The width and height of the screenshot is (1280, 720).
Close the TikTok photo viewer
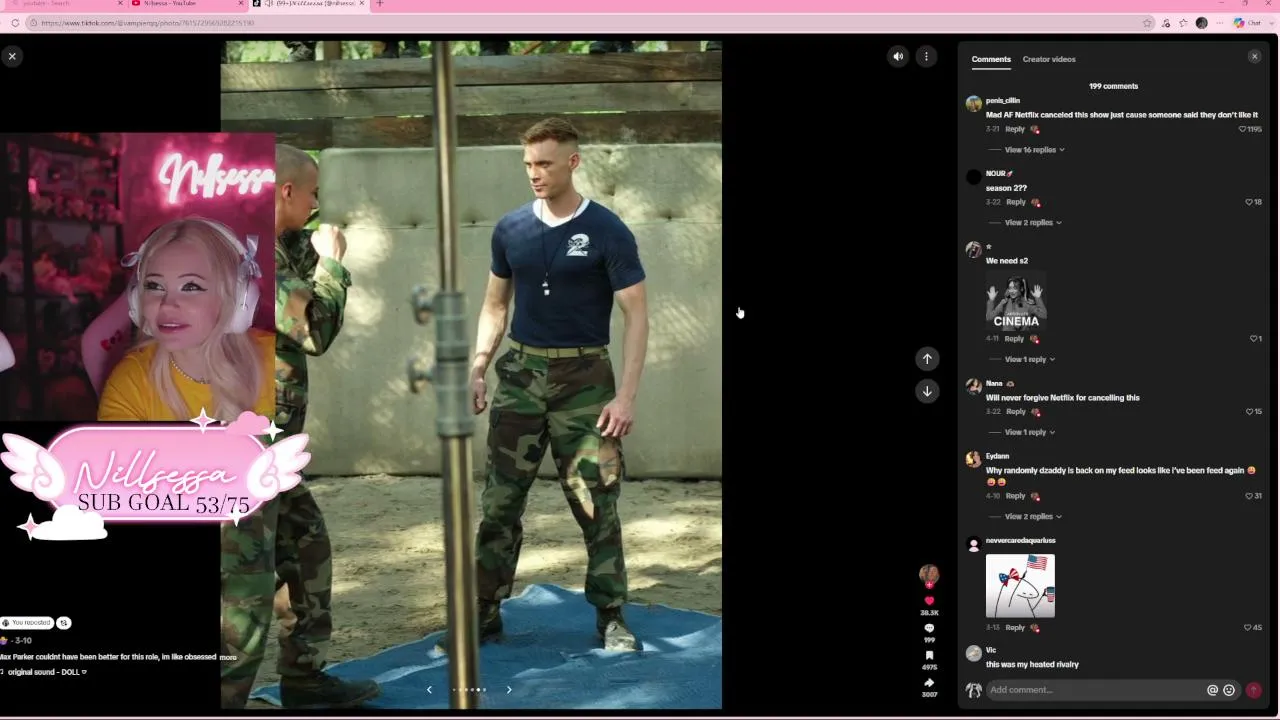point(12,56)
